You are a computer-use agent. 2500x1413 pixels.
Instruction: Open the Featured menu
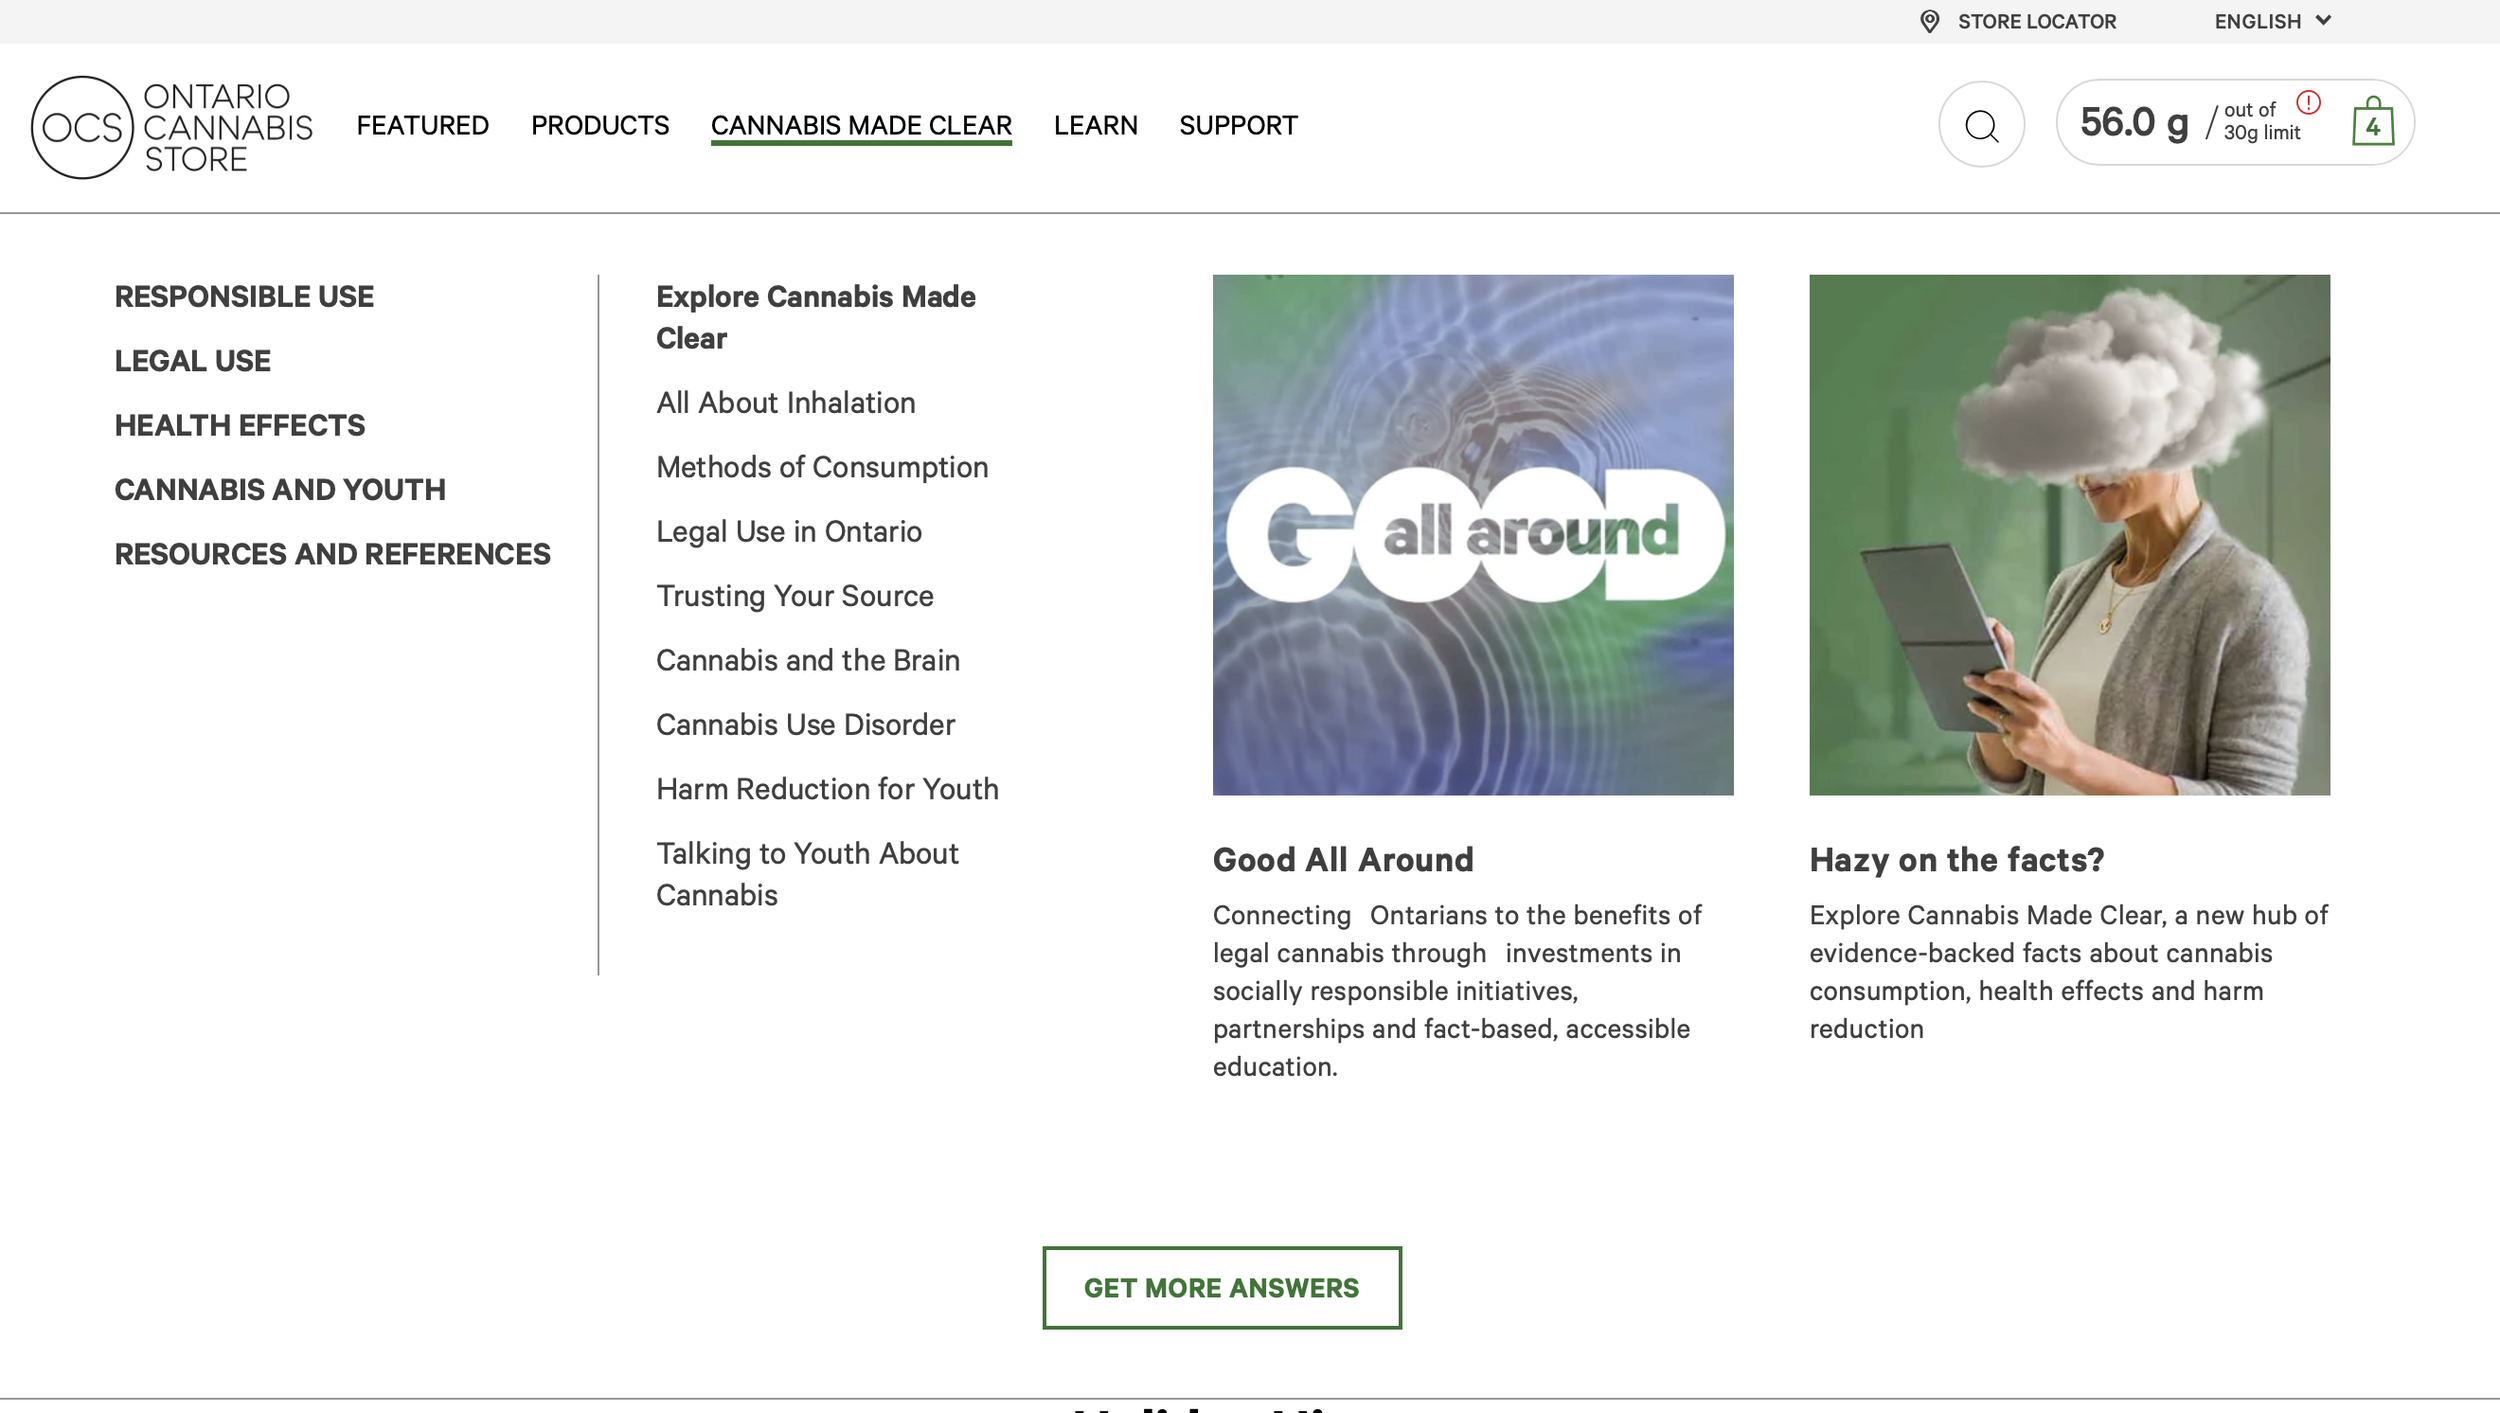tap(422, 125)
